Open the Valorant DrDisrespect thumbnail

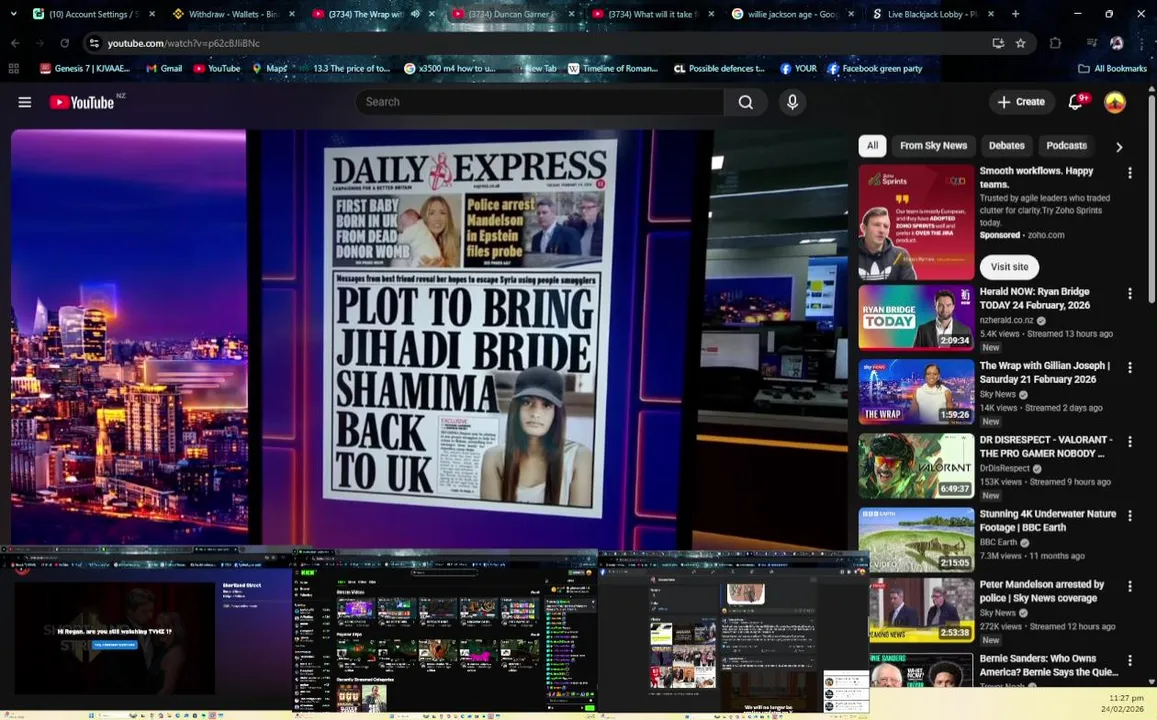click(916, 465)
